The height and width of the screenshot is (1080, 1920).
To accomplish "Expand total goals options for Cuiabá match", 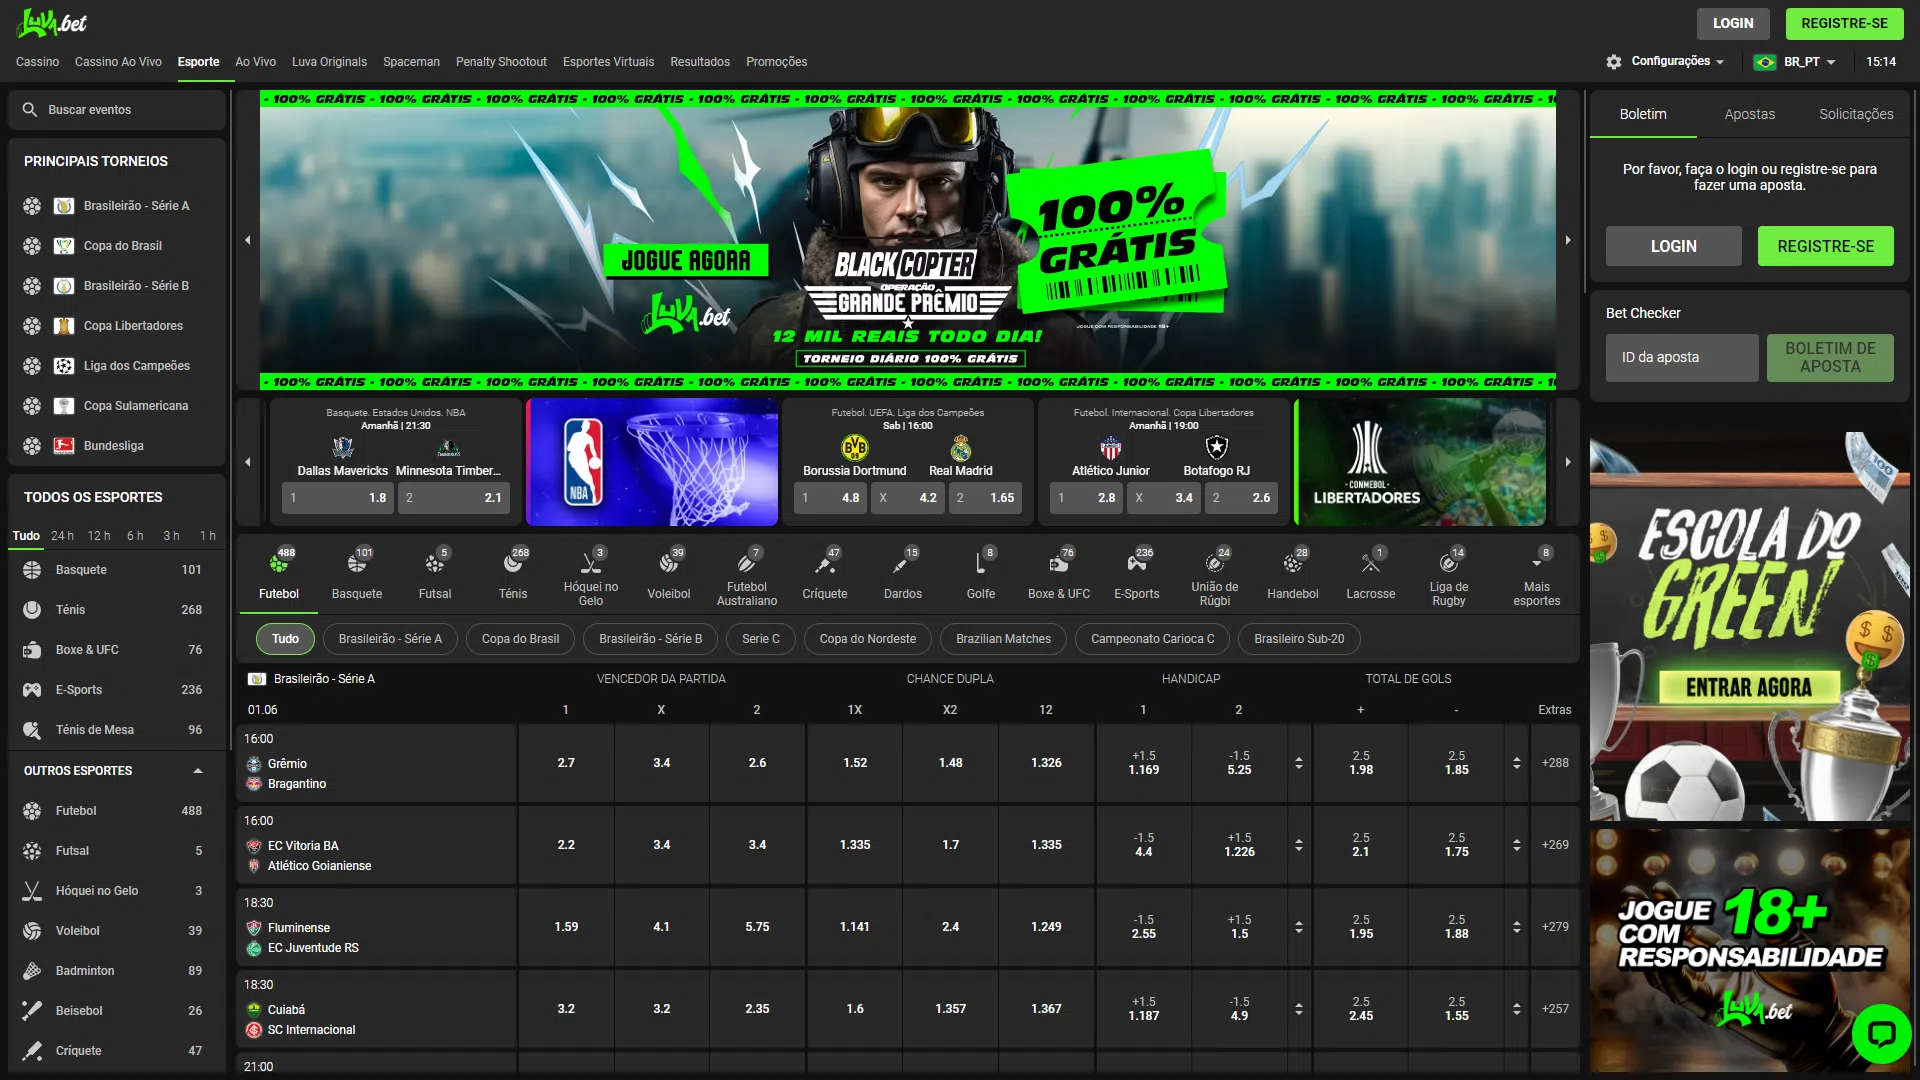I will (x=1517, y=1009).
